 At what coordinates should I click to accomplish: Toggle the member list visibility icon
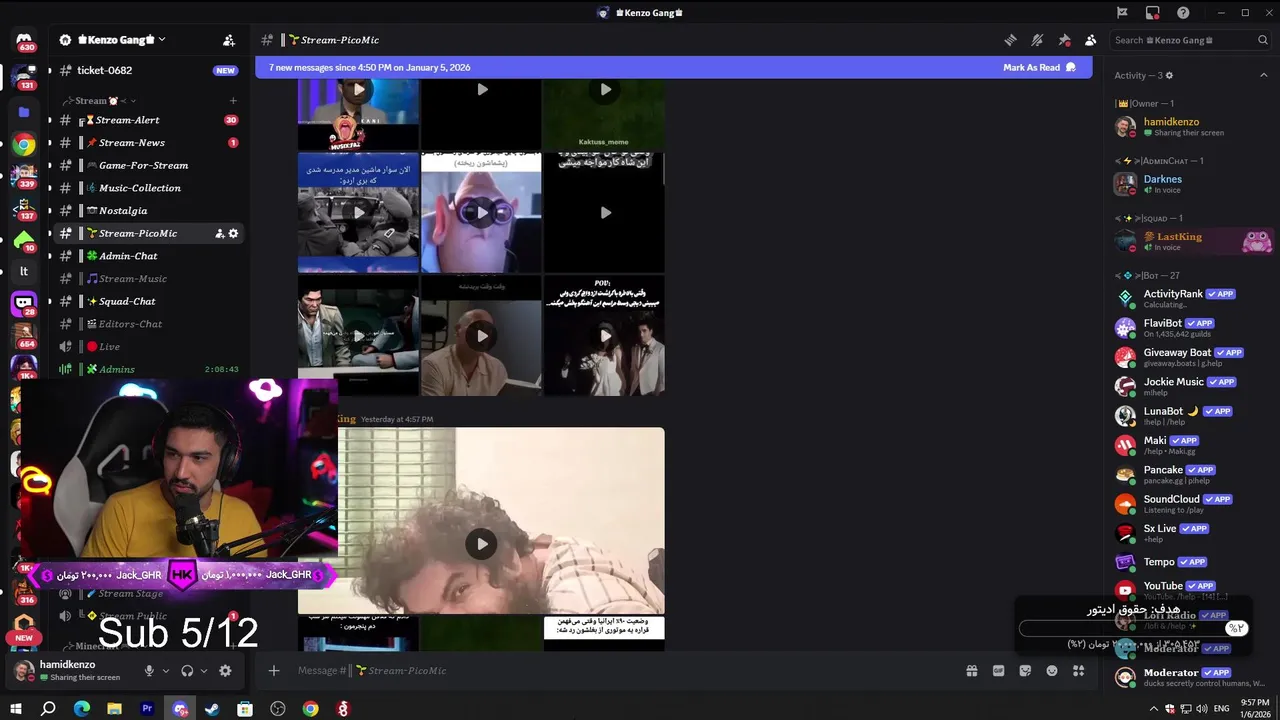tap(1091, 40)
